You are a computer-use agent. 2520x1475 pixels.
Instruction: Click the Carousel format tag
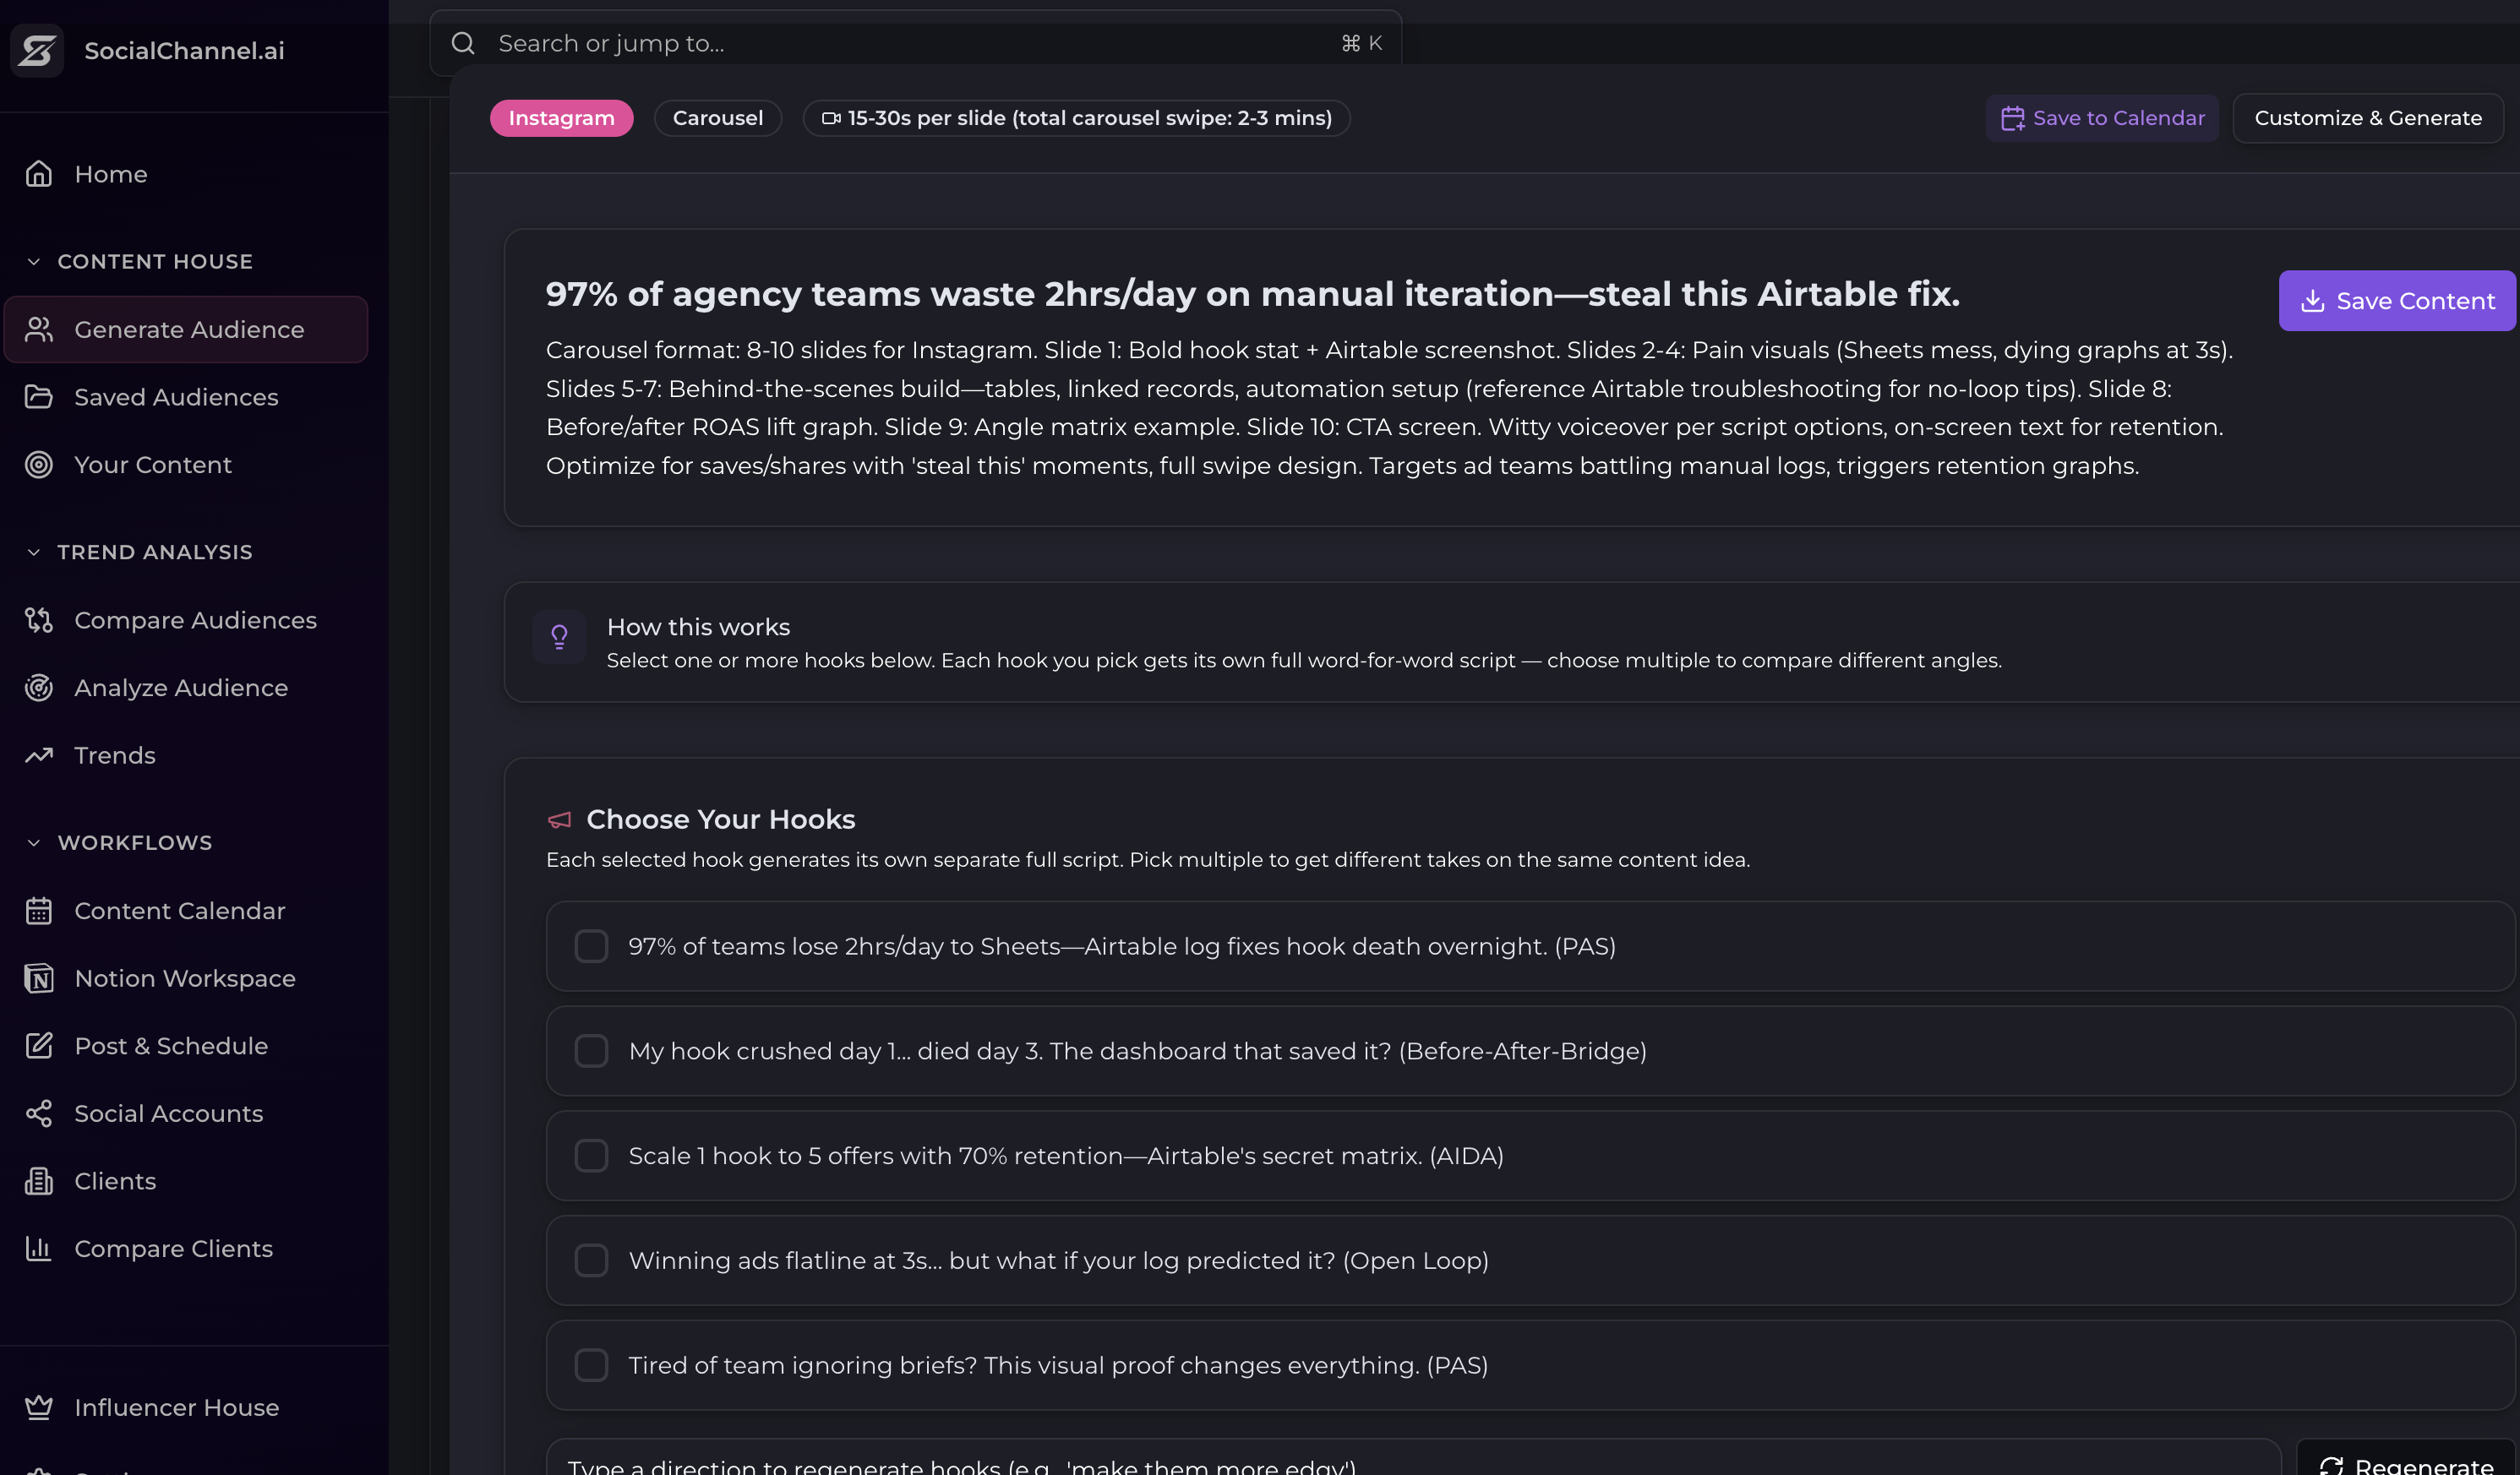click(x=717, y=118)
